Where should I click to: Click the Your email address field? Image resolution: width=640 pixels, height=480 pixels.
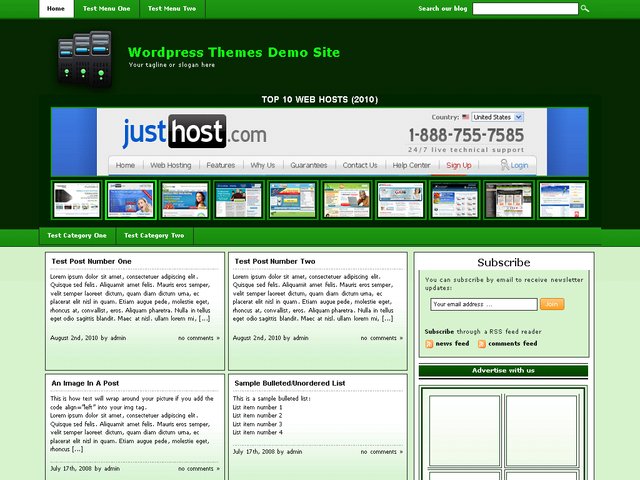[x=483, y=304]
